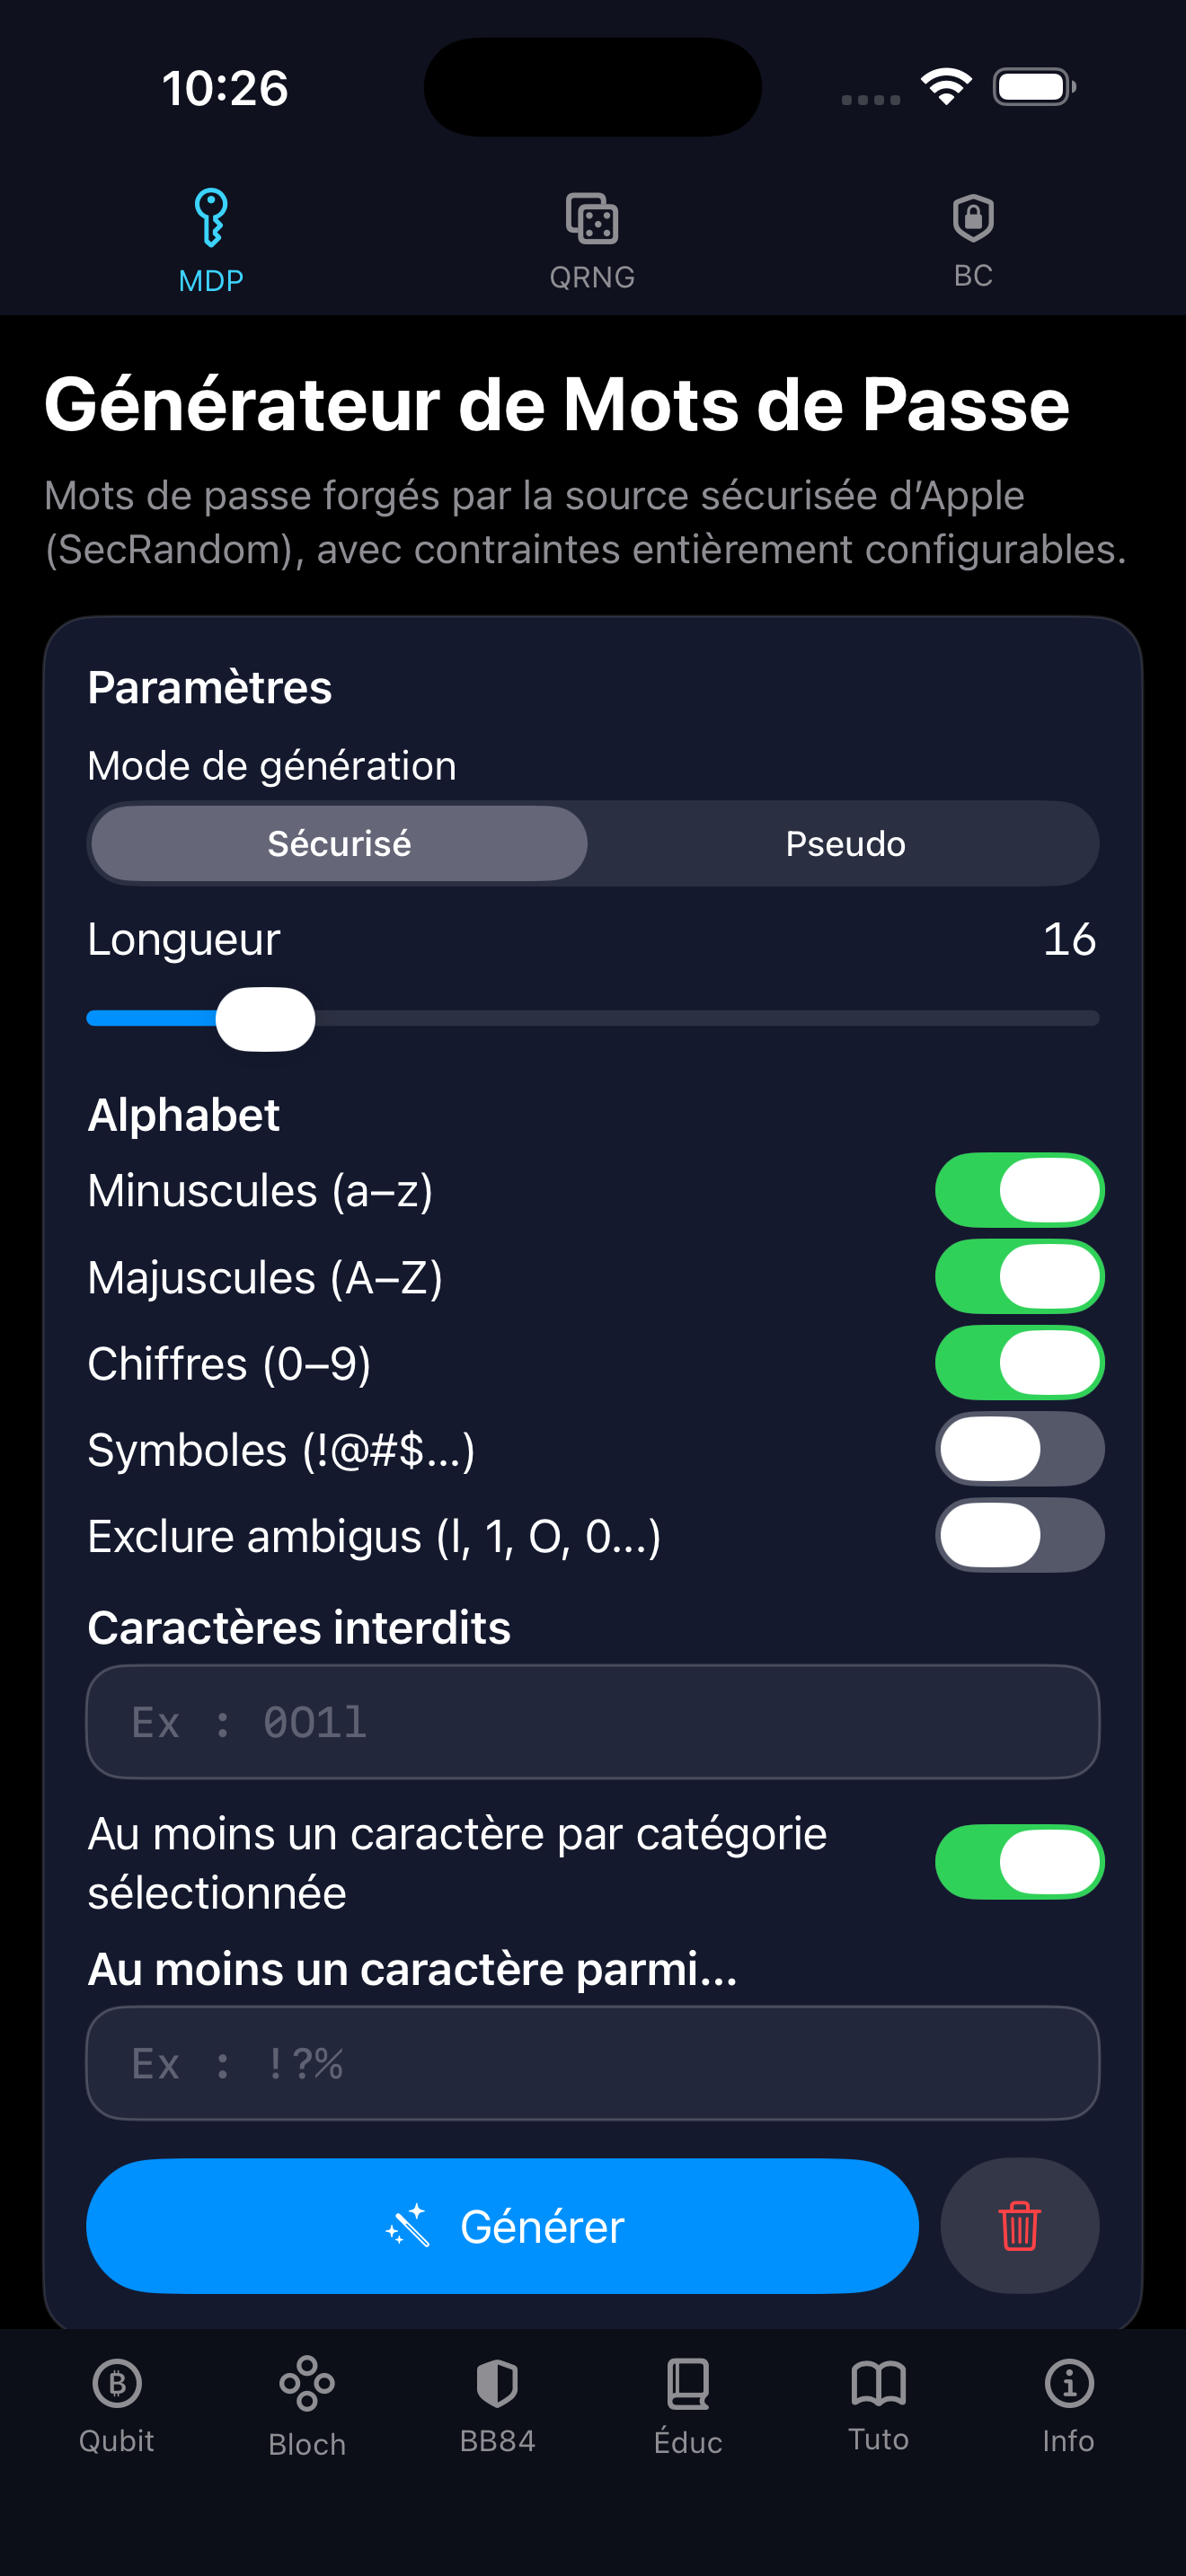Tap the red trash icon
Screen dimensions: 1186x2576
1019,2226
